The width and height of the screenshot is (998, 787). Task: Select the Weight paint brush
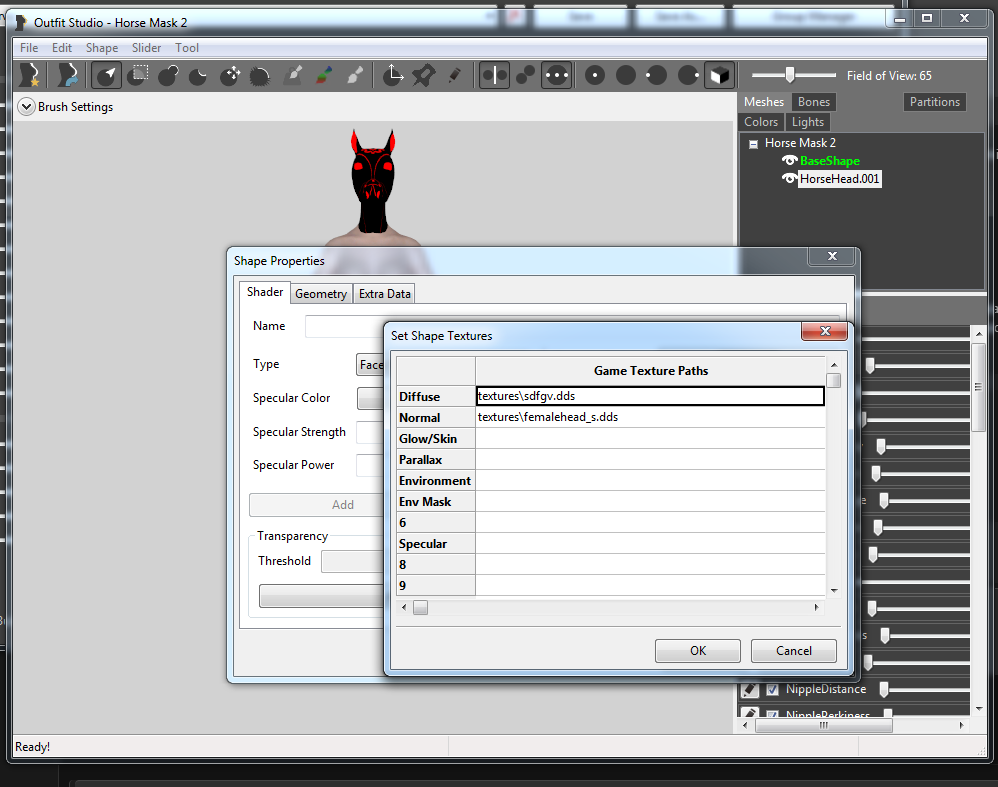point(293,75)
